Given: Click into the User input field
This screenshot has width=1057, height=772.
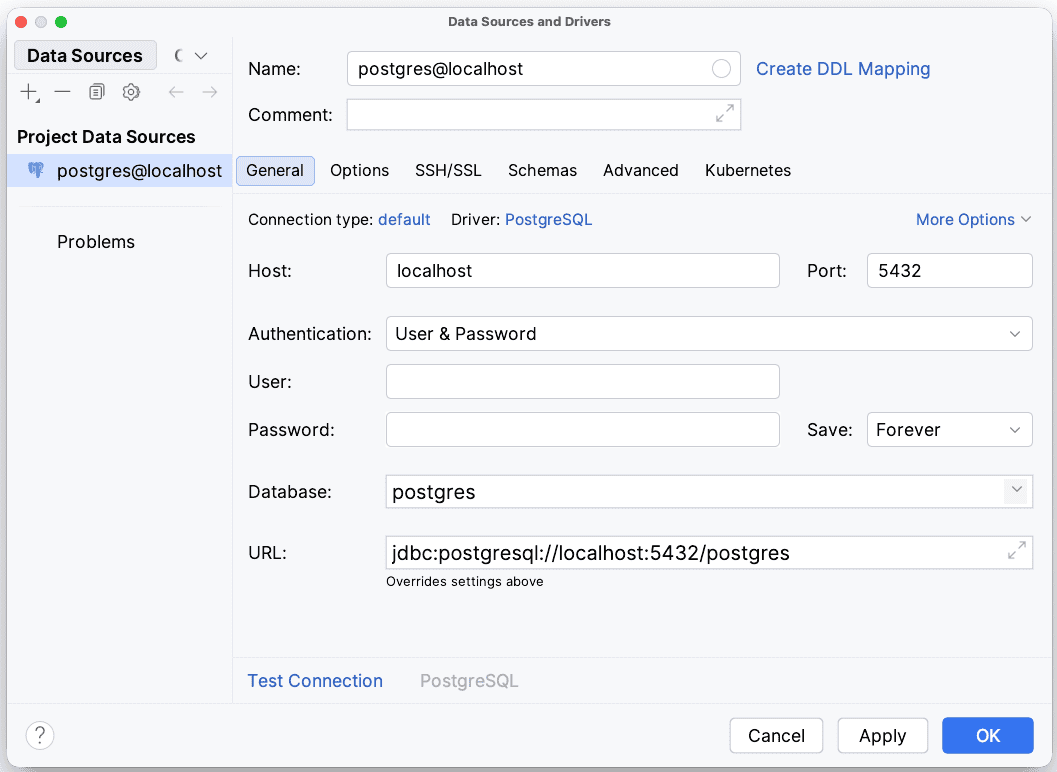Looking at the screenshot, I should click(x=582, y=382).
